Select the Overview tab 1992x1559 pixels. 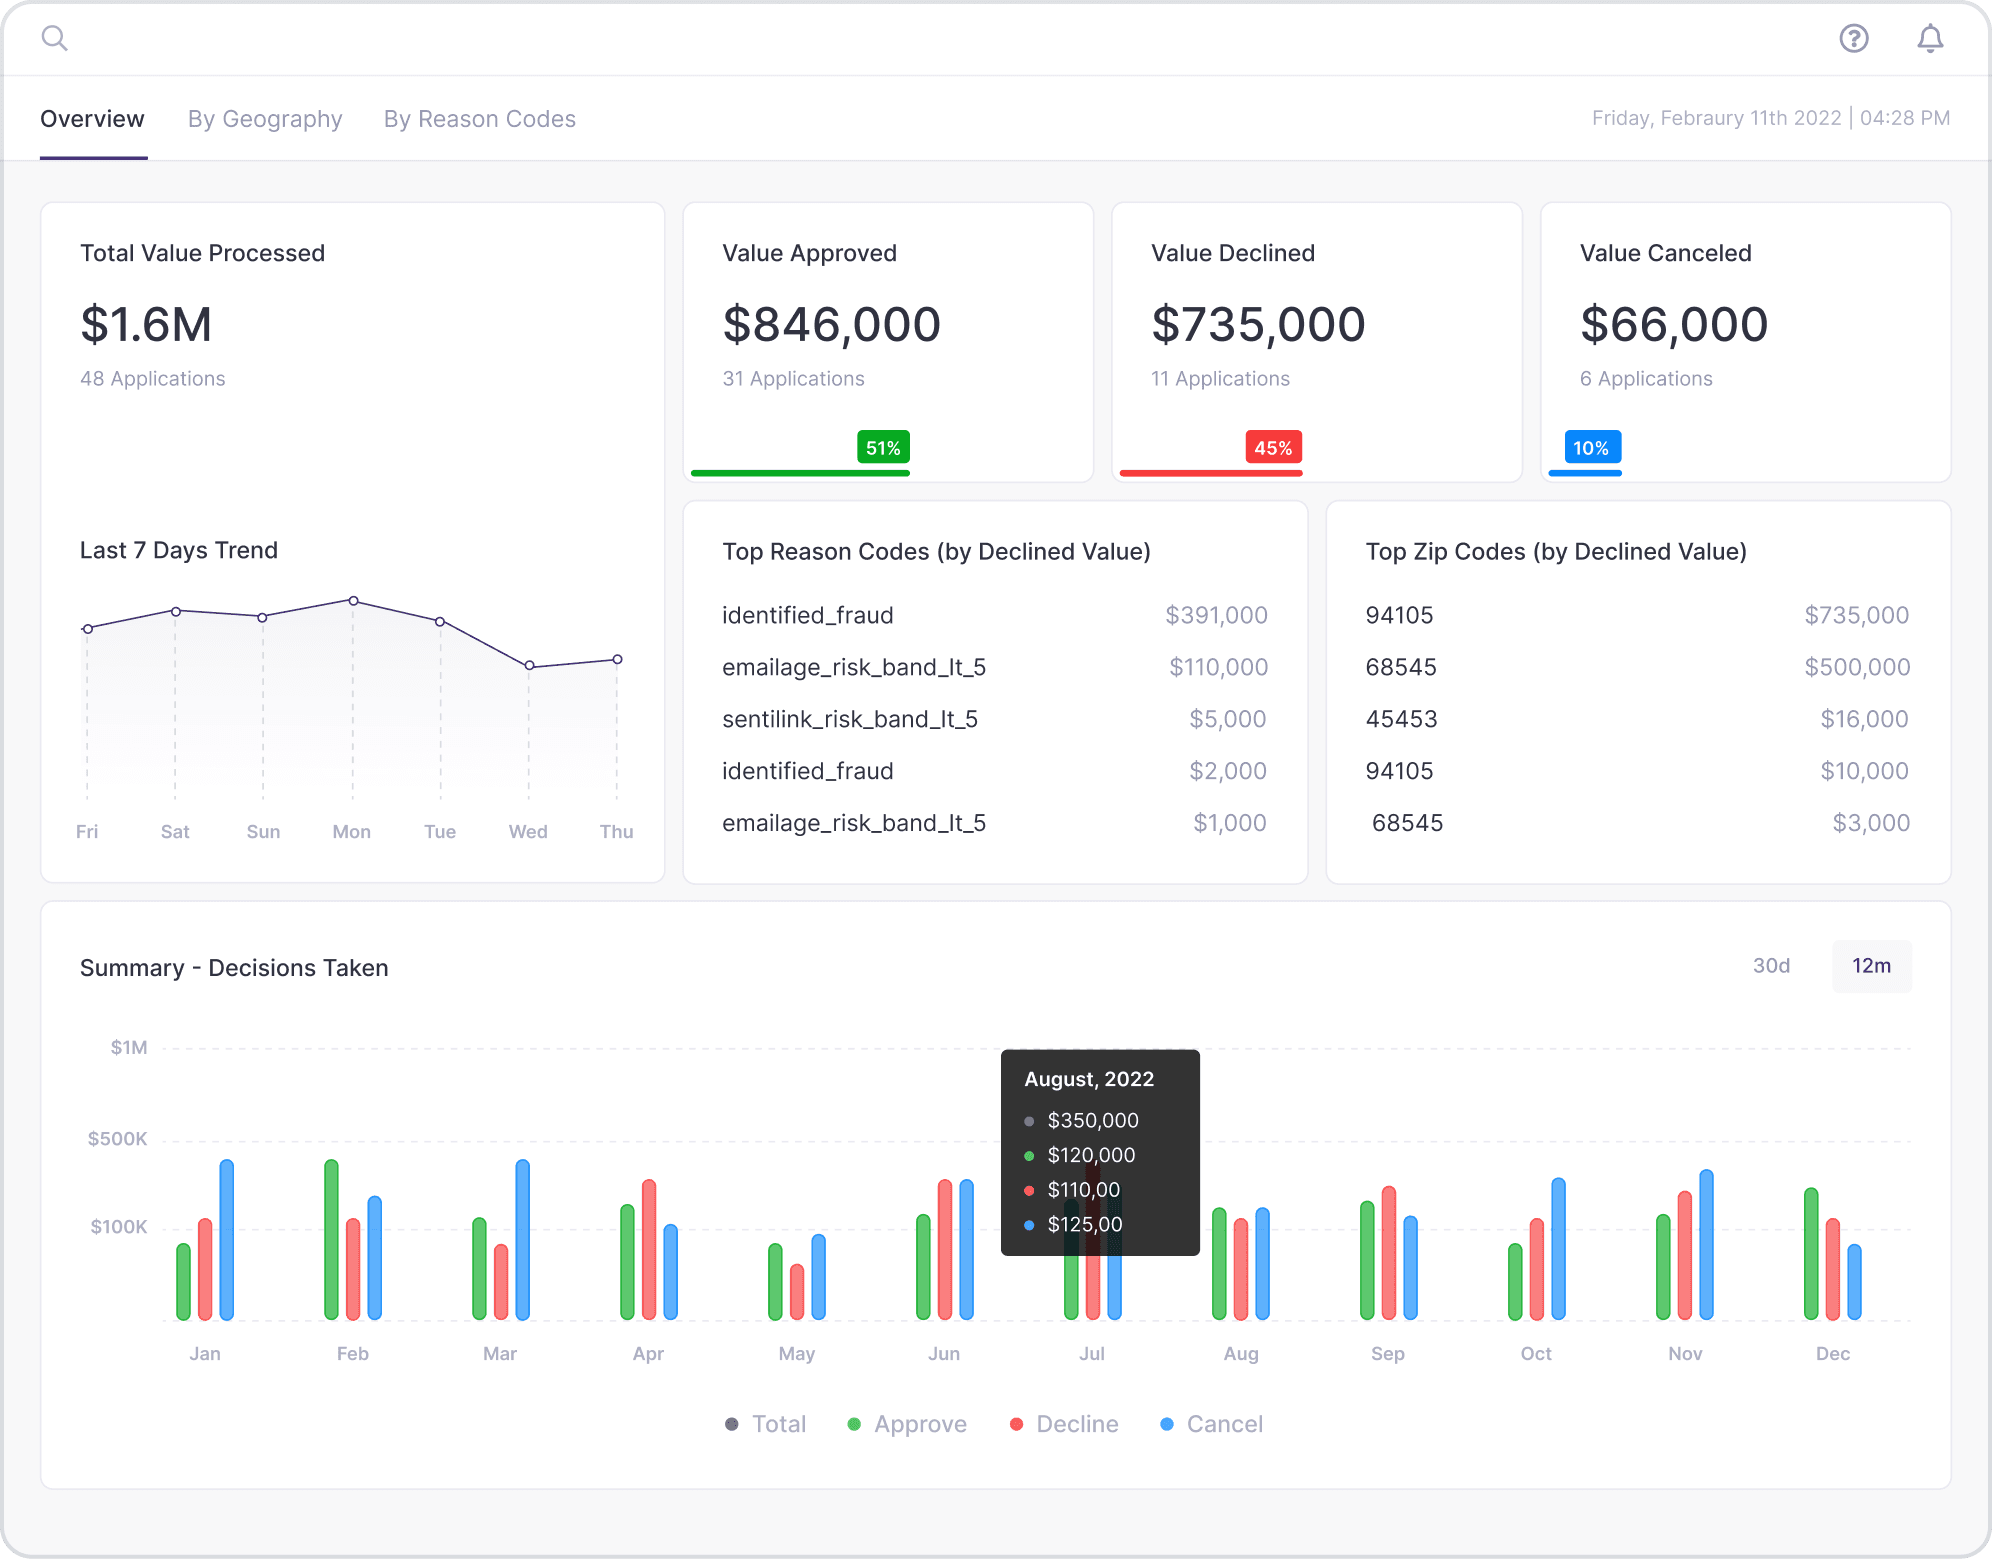(x=92, y=118)
